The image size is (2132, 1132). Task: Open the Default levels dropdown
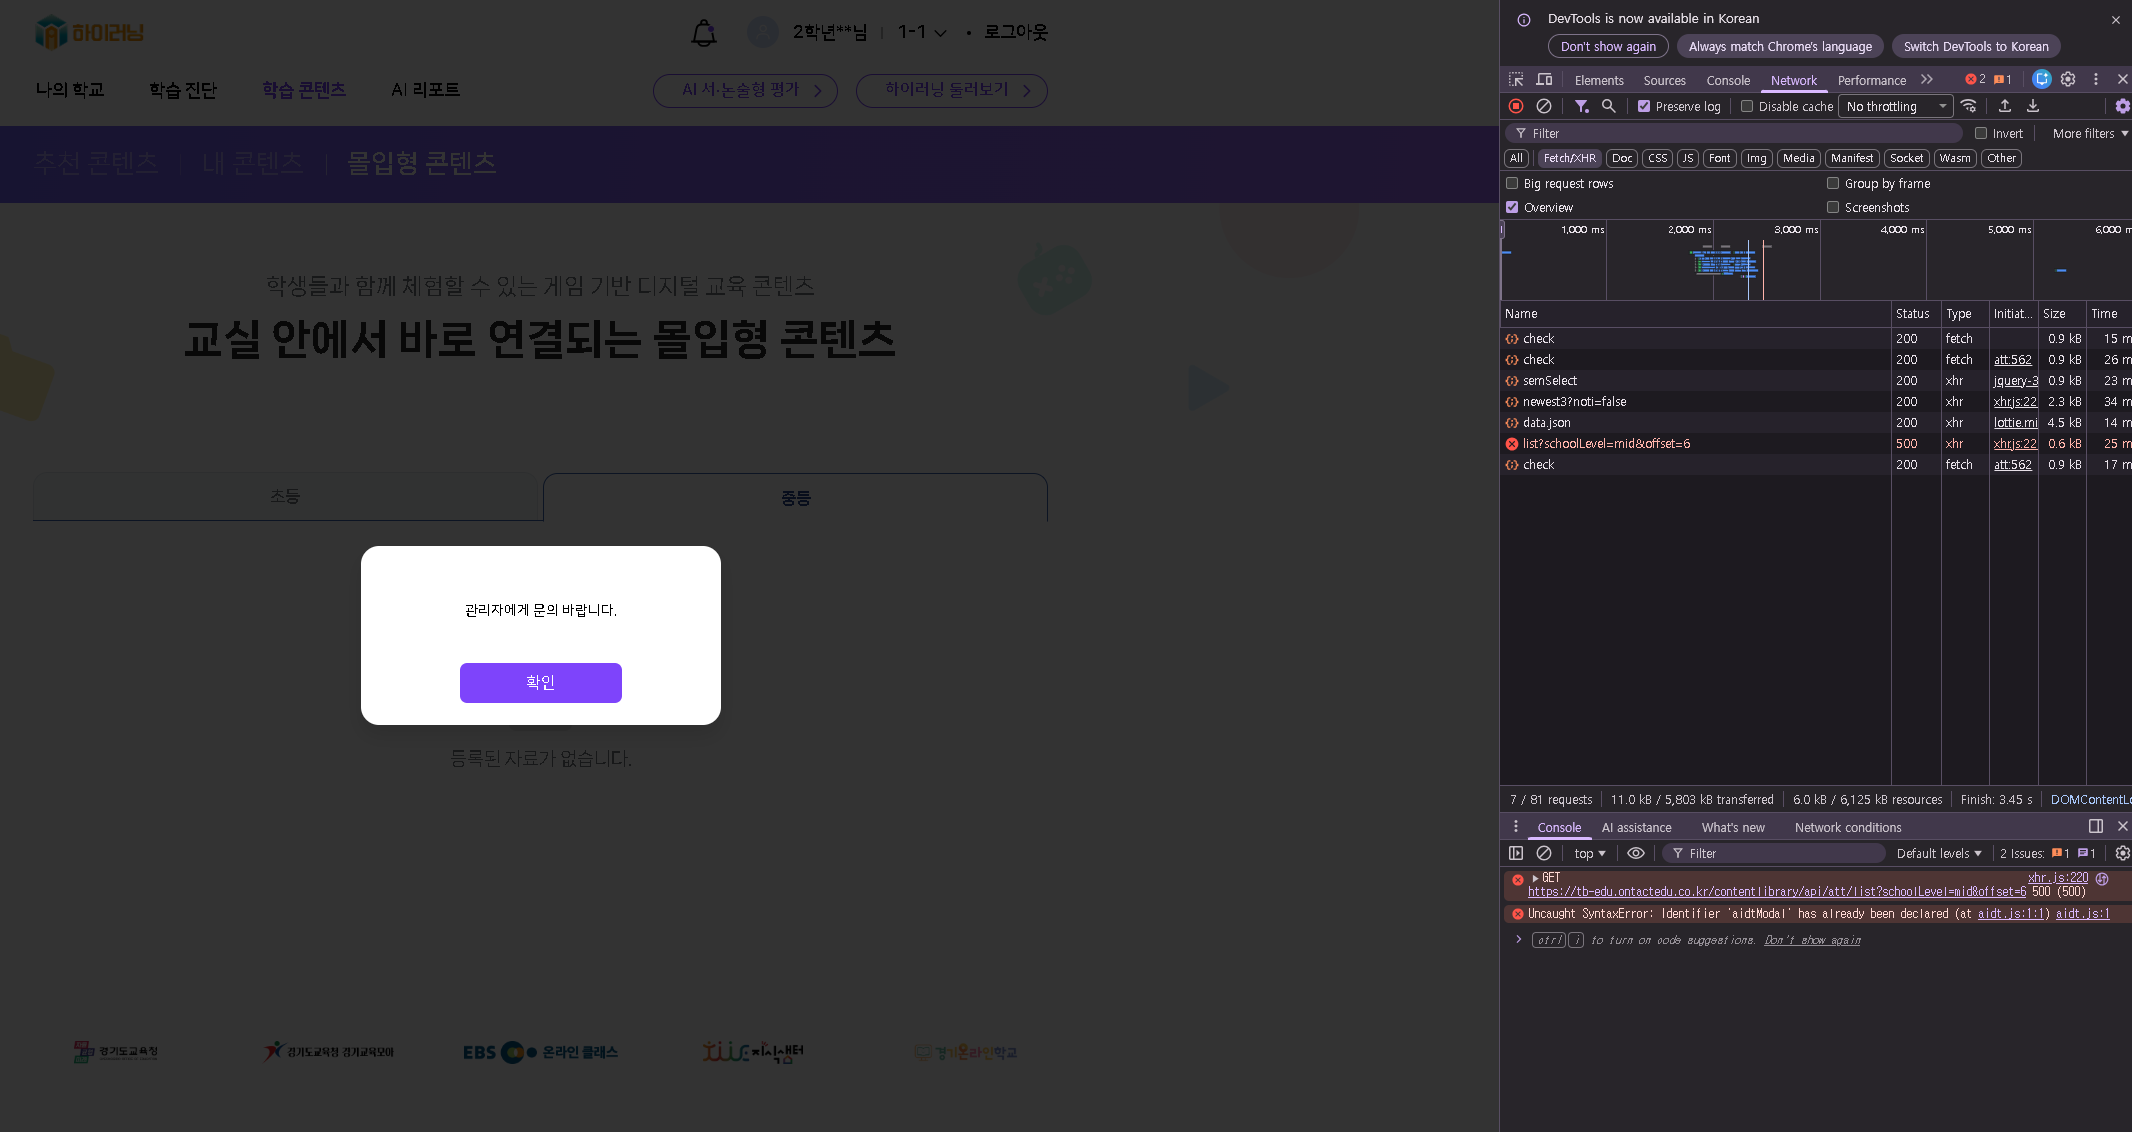(x=1938, y=853)
